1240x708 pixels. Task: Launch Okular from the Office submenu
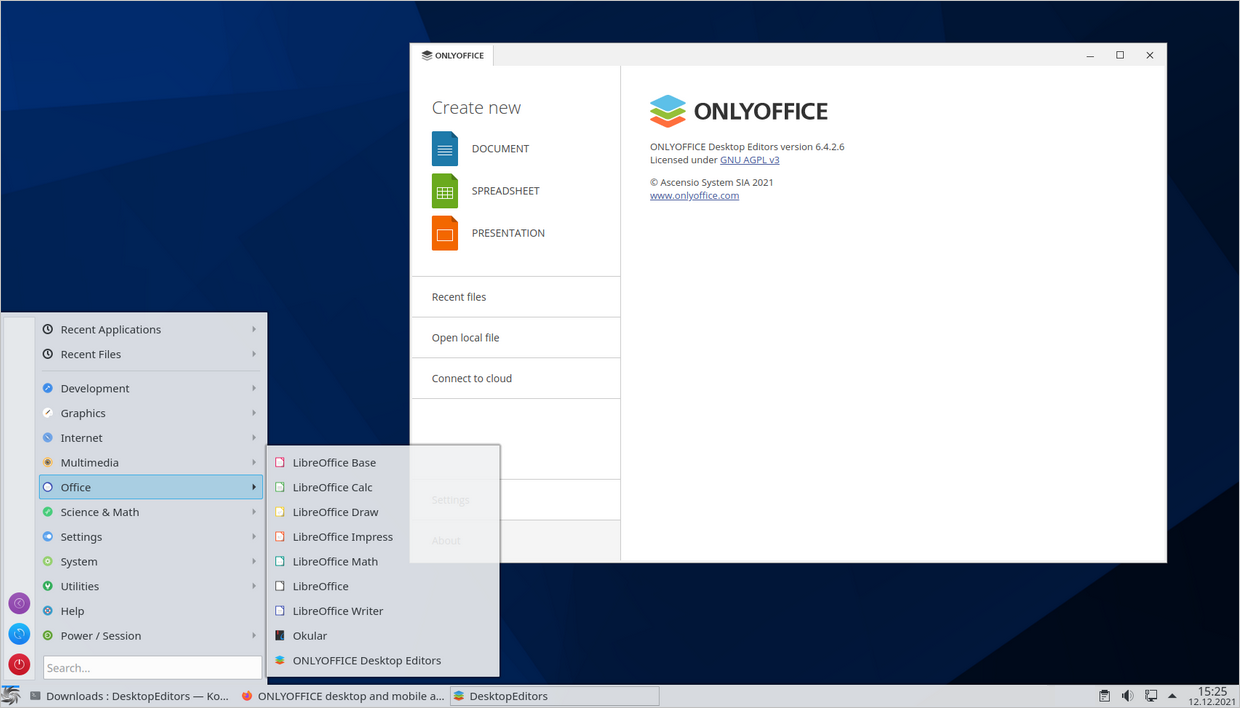(x=310, y=635)
